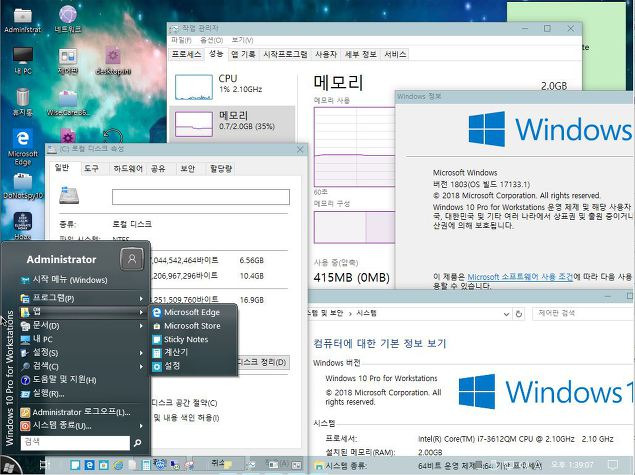Click the Administrator user picture in start menu

point(132,259)
